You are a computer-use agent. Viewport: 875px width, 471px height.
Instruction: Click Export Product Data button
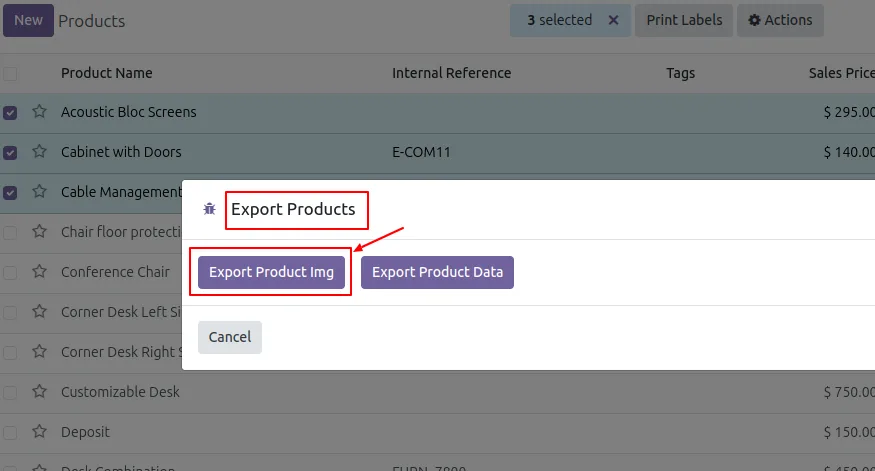(437, 272)
